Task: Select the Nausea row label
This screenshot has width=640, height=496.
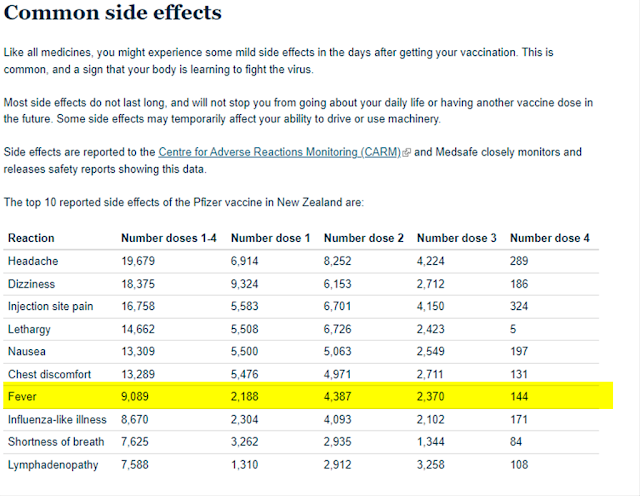Action: tap(27, 351)
